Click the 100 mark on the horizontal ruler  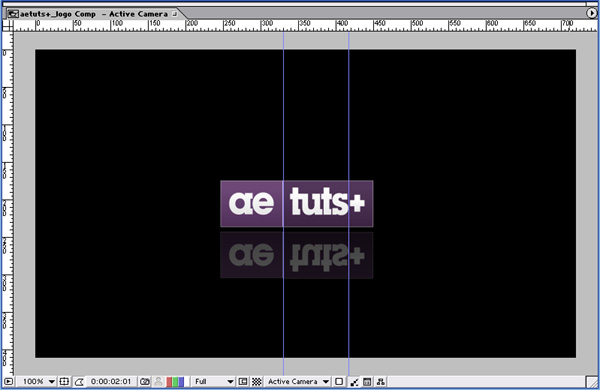click(117, 23)
